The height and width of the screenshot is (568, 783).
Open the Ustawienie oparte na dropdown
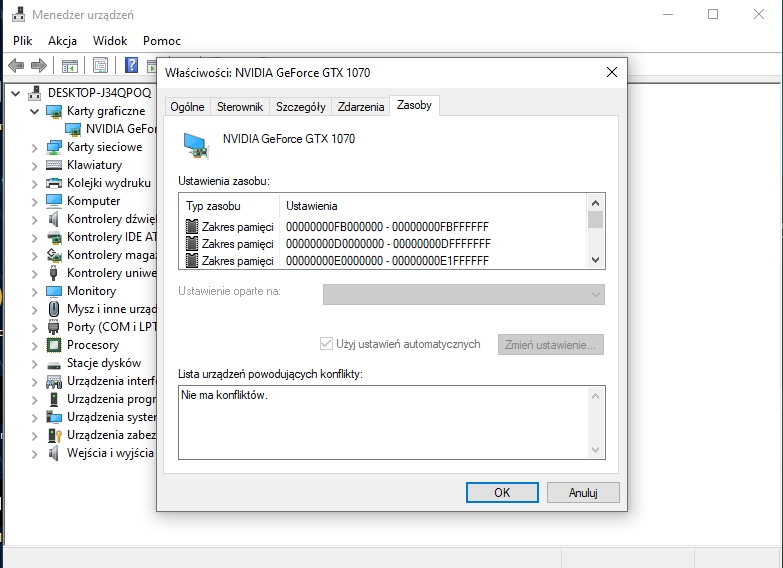tap(463, 294)
